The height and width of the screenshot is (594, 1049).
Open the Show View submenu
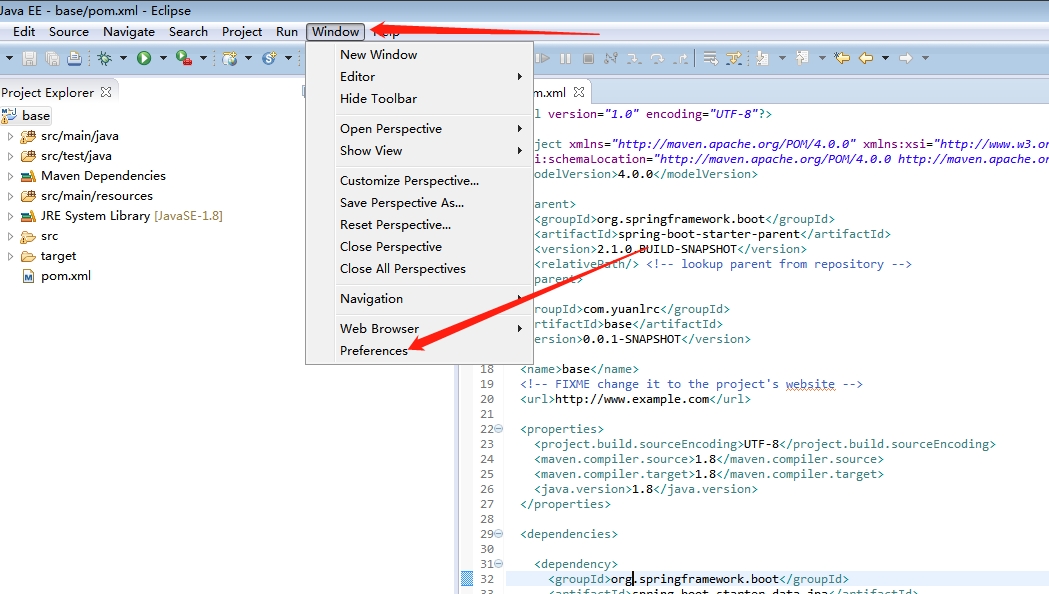(419, 151)
